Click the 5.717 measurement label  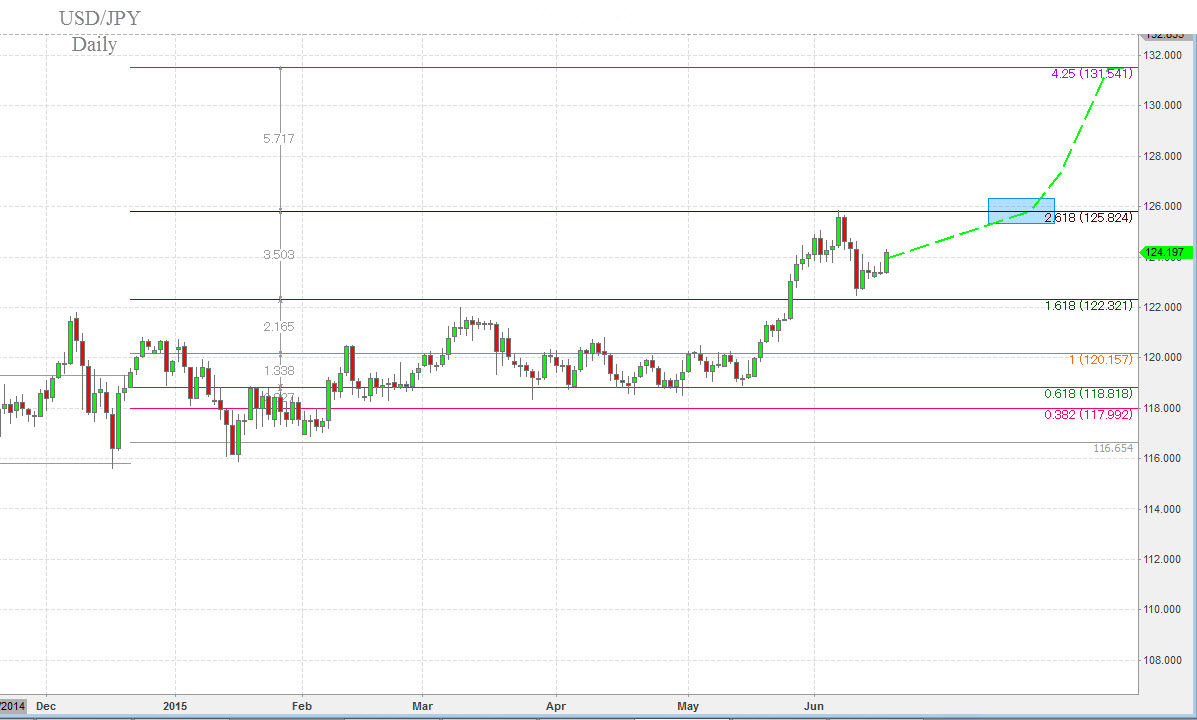[278, 138]
